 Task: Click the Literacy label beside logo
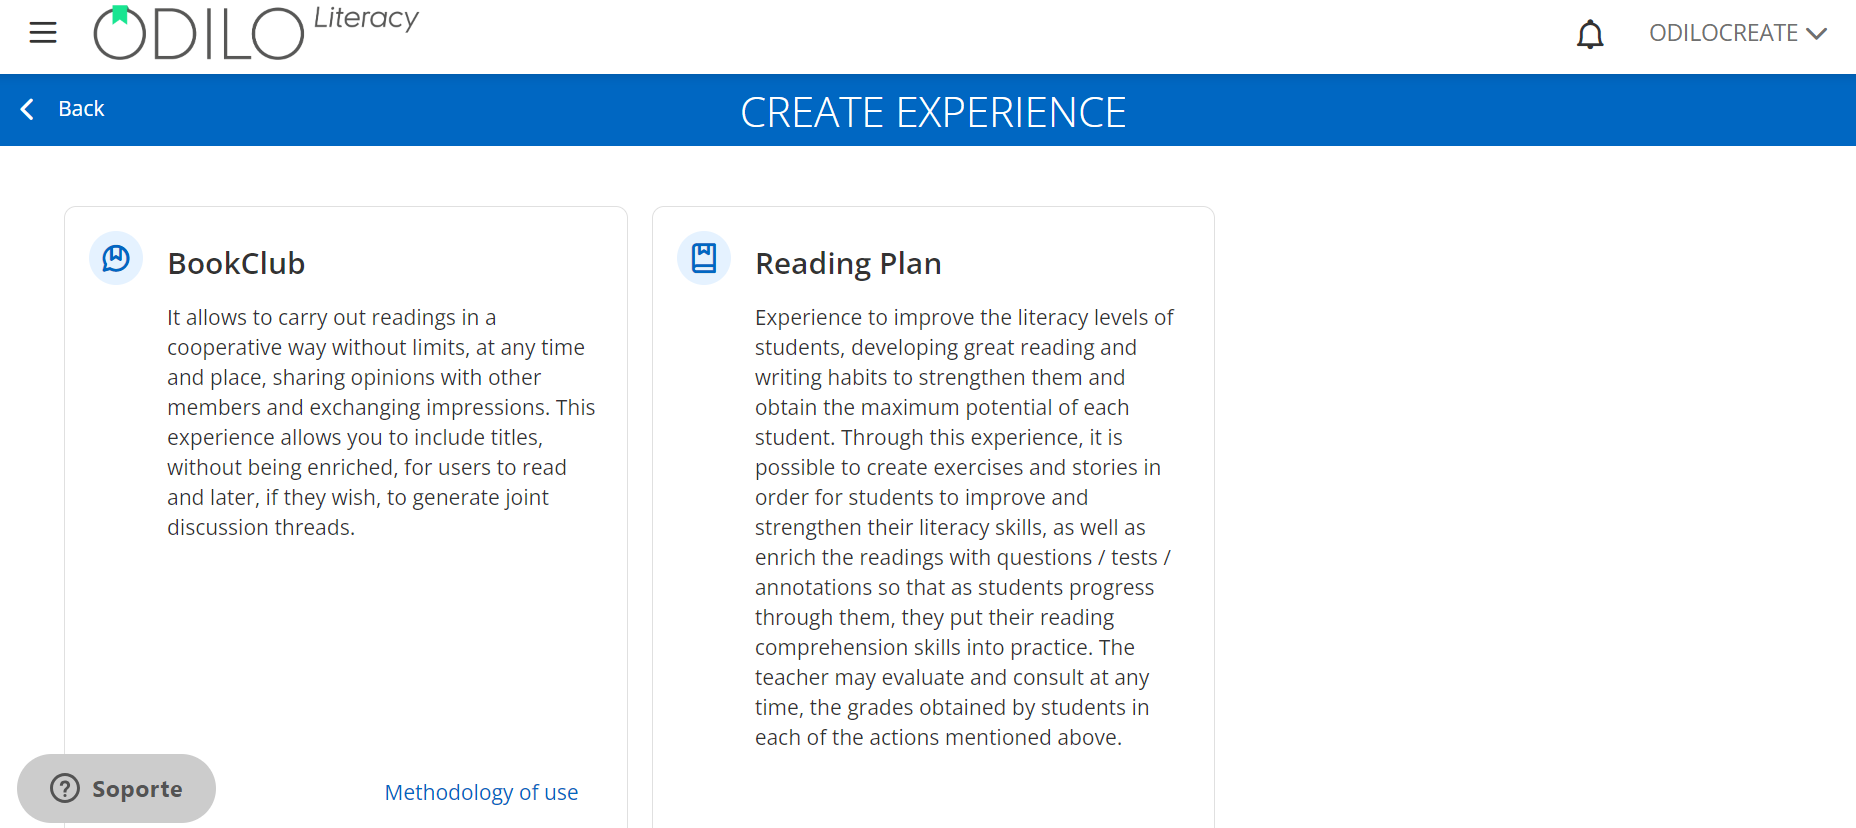coord(366,18)
